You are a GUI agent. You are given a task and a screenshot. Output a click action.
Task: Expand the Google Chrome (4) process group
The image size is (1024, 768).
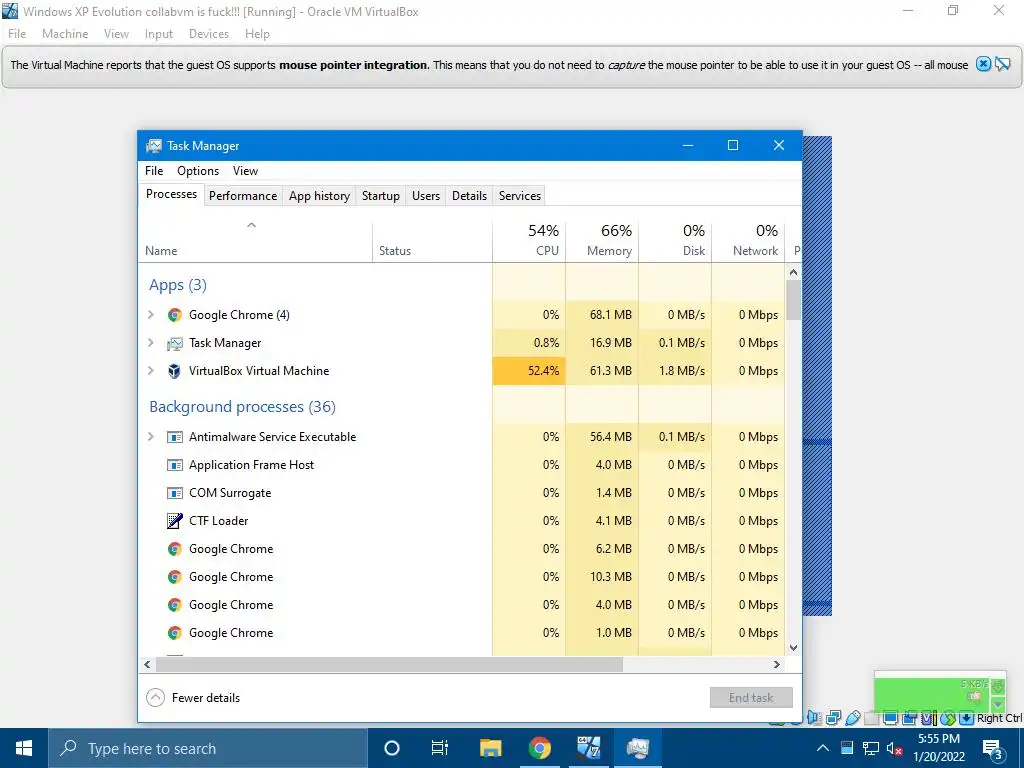(151, 315)
